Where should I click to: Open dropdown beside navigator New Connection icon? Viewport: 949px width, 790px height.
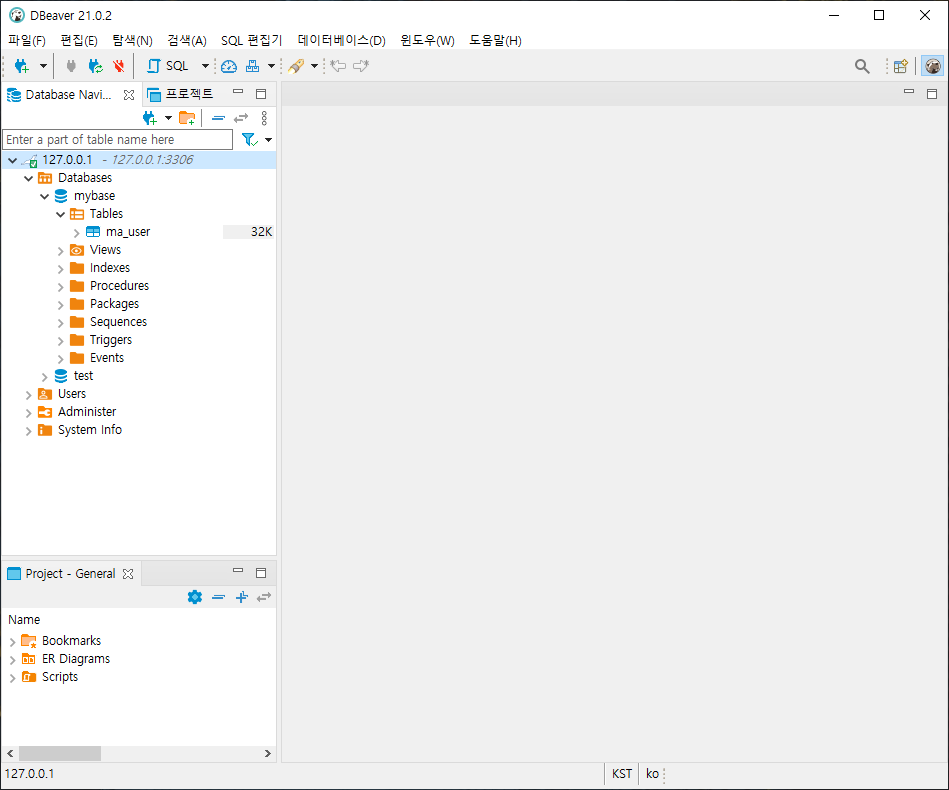point(168,118)
